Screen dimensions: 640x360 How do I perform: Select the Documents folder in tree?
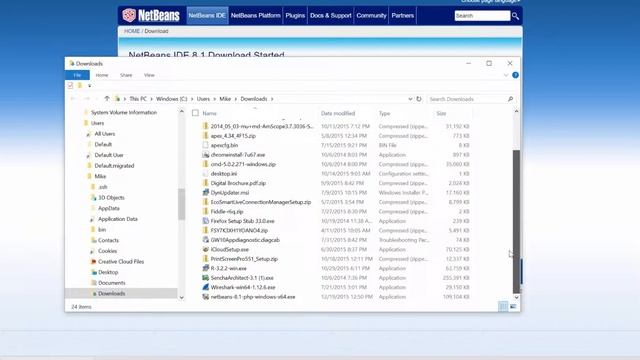coord(111,282)
